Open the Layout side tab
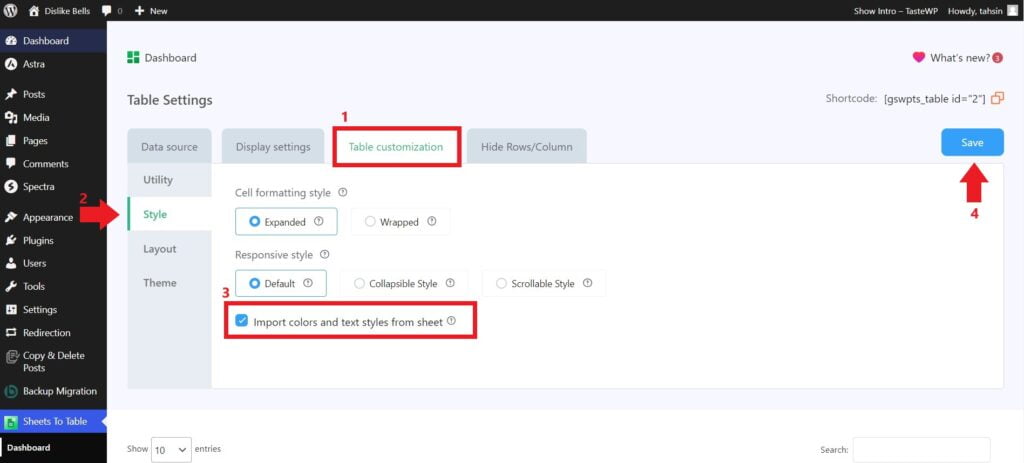The height and width of the screenshot is (463, 1024). click(170, 249)
